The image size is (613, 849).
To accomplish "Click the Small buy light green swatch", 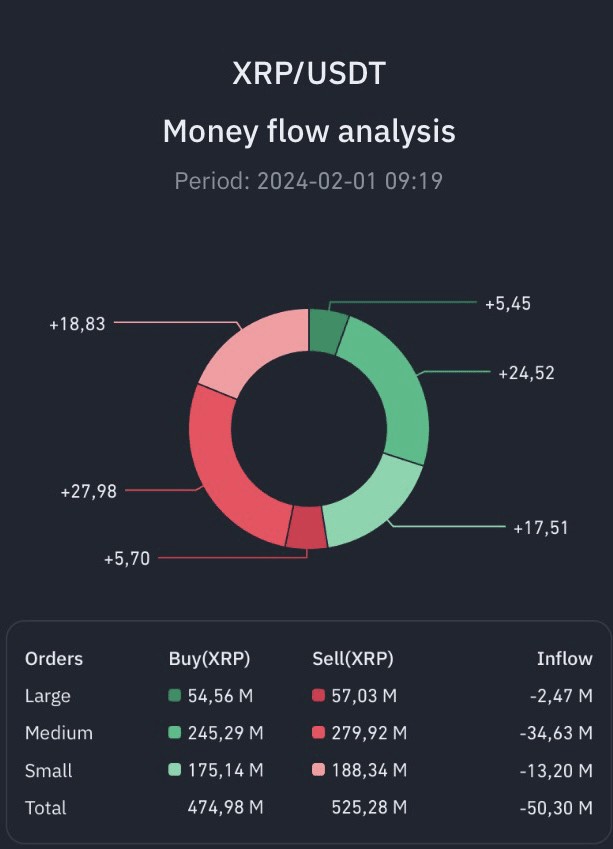I will point(175,770).
